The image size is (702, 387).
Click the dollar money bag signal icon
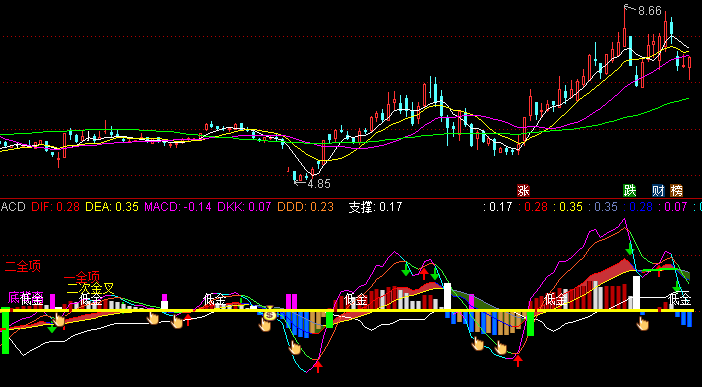point(269,315)
